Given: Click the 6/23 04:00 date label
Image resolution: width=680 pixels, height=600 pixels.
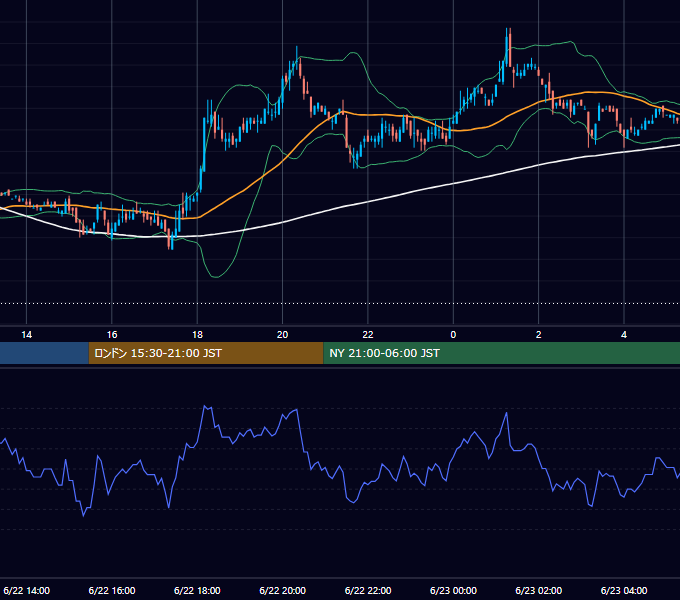Looking at the screenshot, I should [624, 590].
